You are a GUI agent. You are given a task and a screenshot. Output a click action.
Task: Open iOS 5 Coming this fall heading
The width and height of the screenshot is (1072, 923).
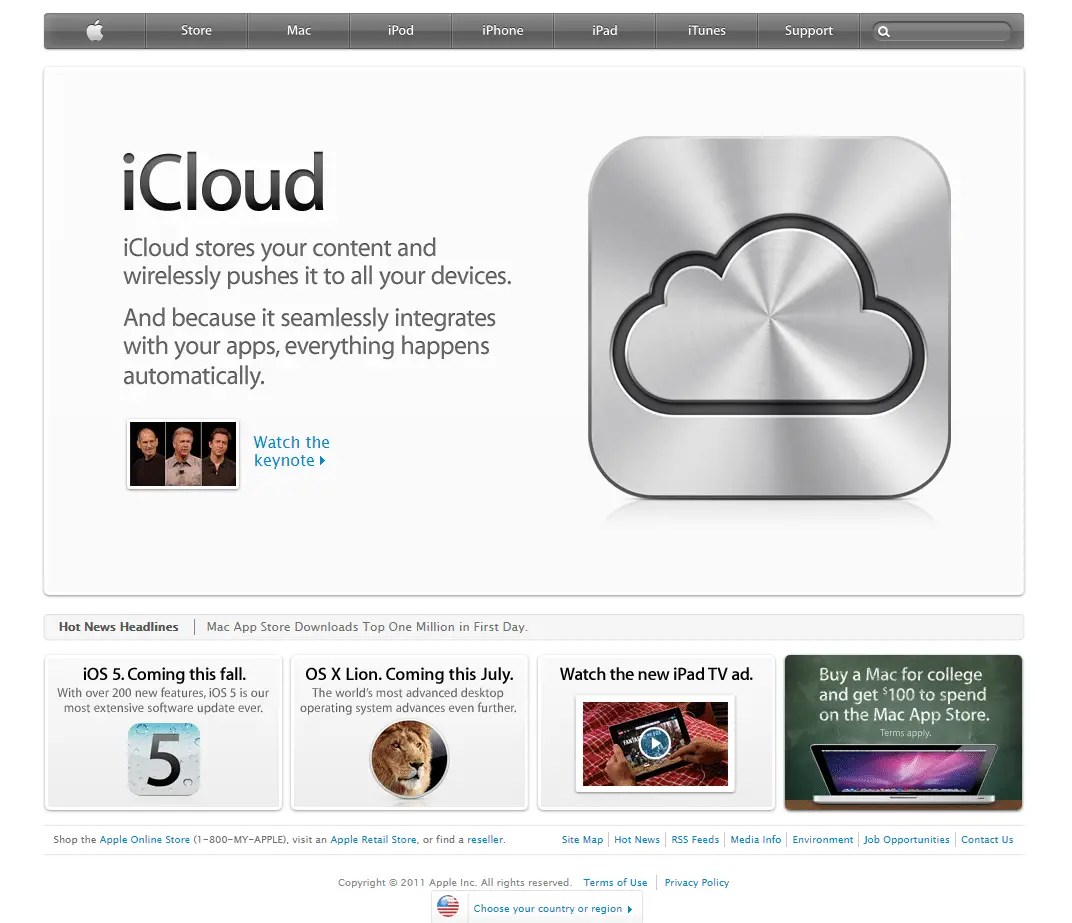coord(164,674)
